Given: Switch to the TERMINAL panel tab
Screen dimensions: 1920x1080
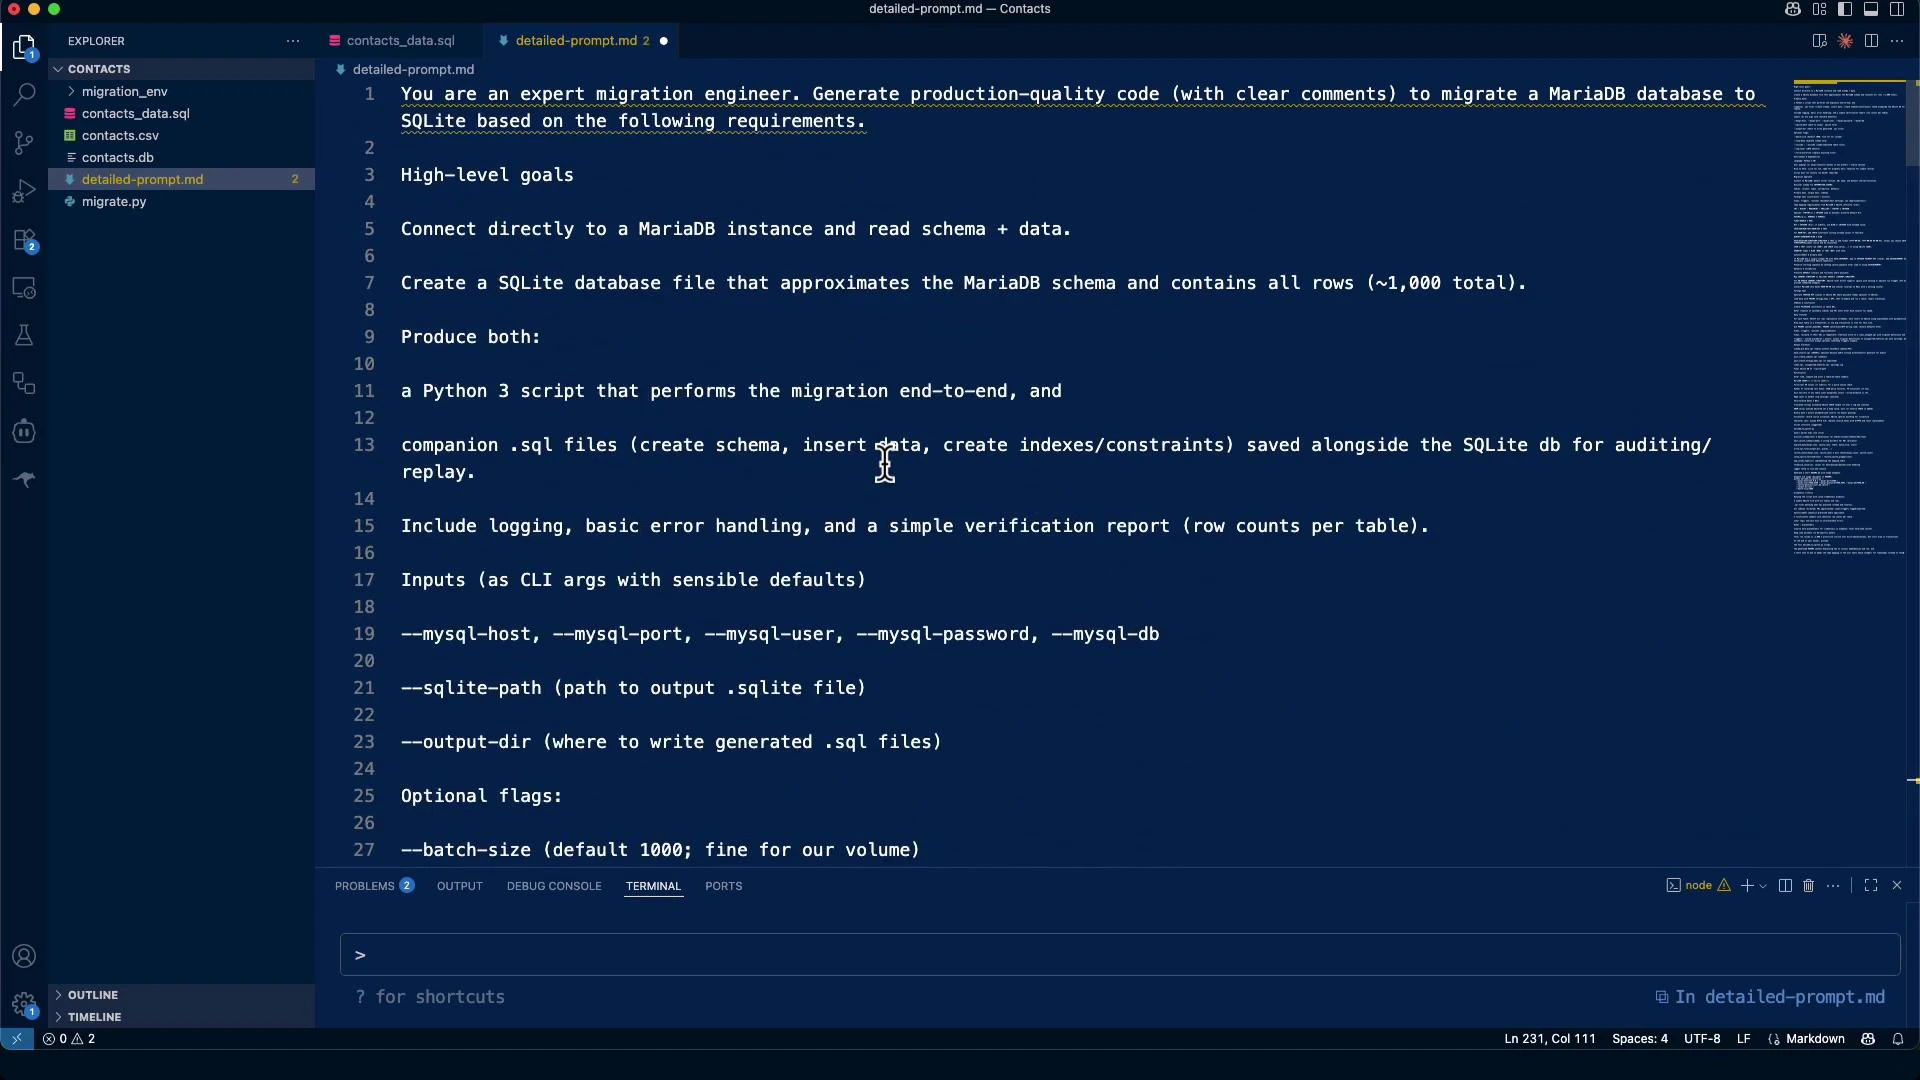Looking at the screenshot, I should (653, 886).
